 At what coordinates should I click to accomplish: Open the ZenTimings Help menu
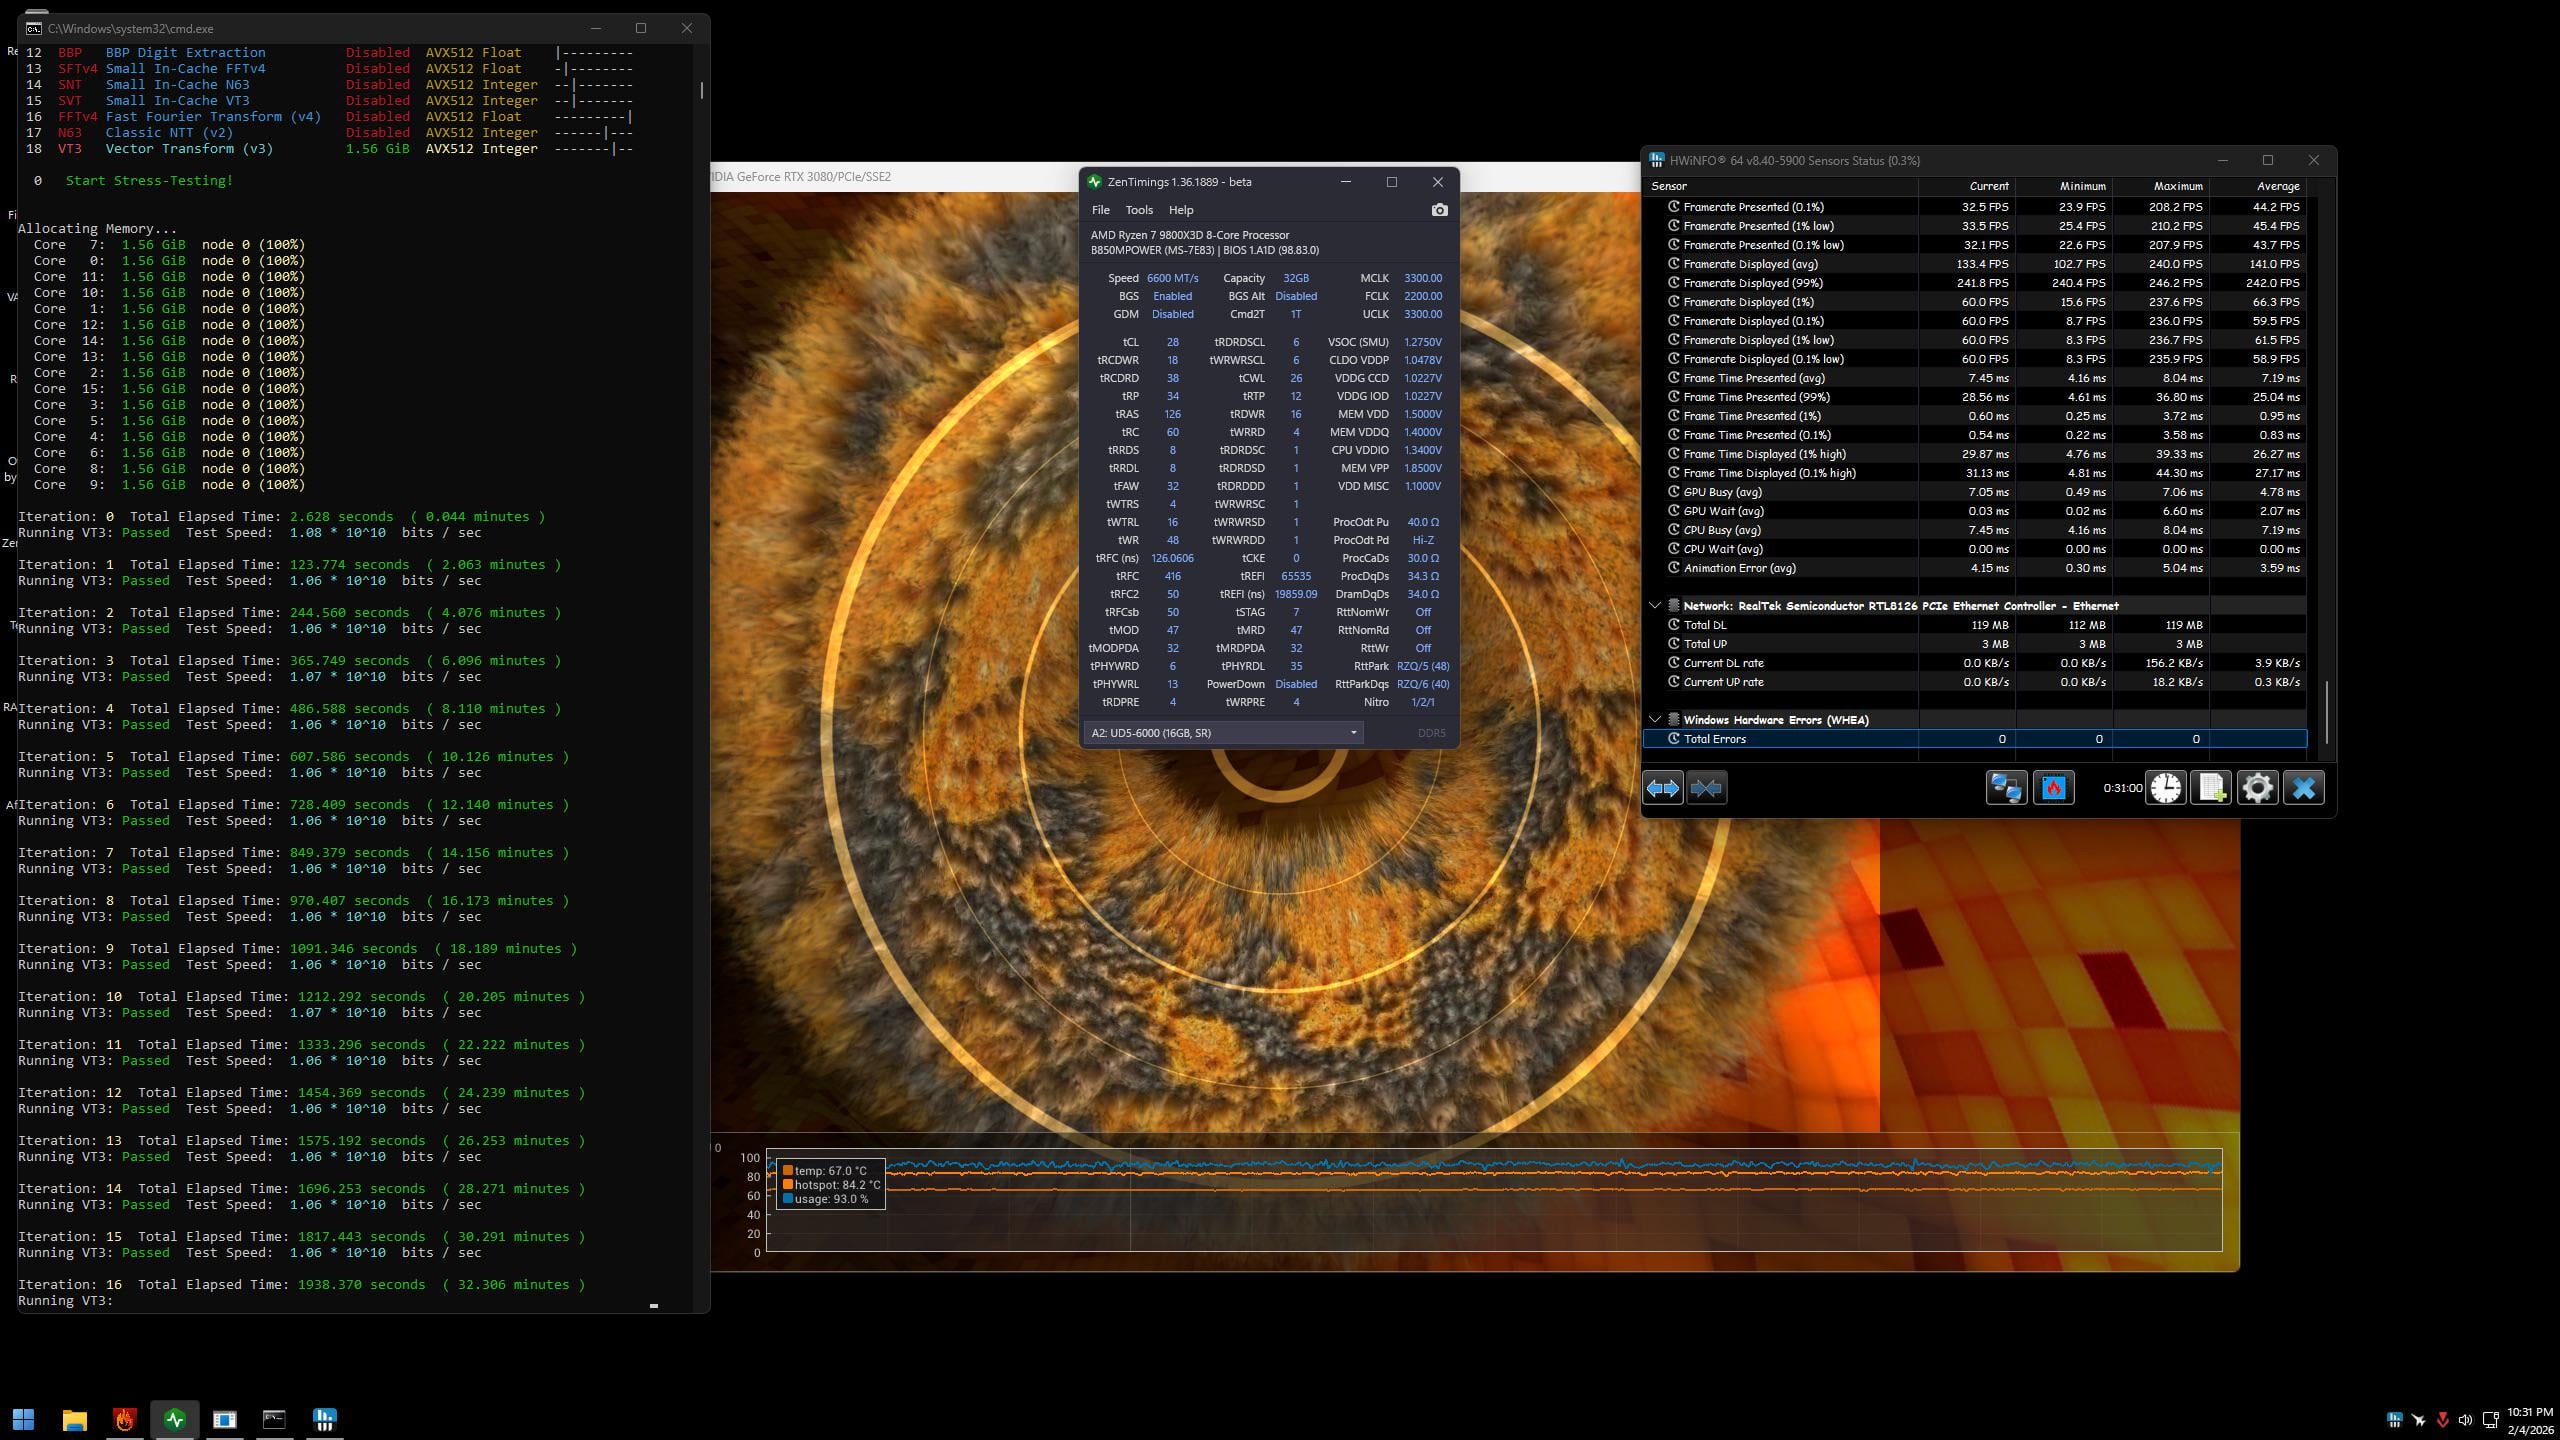click(x=1180, y=210)
